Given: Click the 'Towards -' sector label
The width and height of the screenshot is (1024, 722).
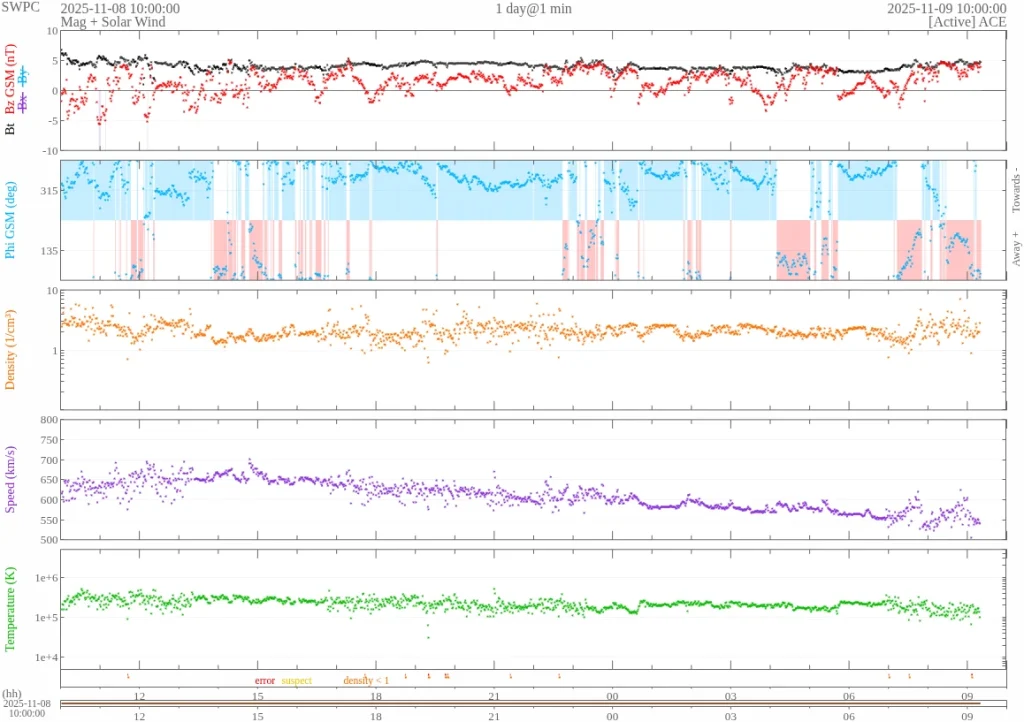Looking at the screenshot, I should pyautogui.click(x=1015, y=189).
